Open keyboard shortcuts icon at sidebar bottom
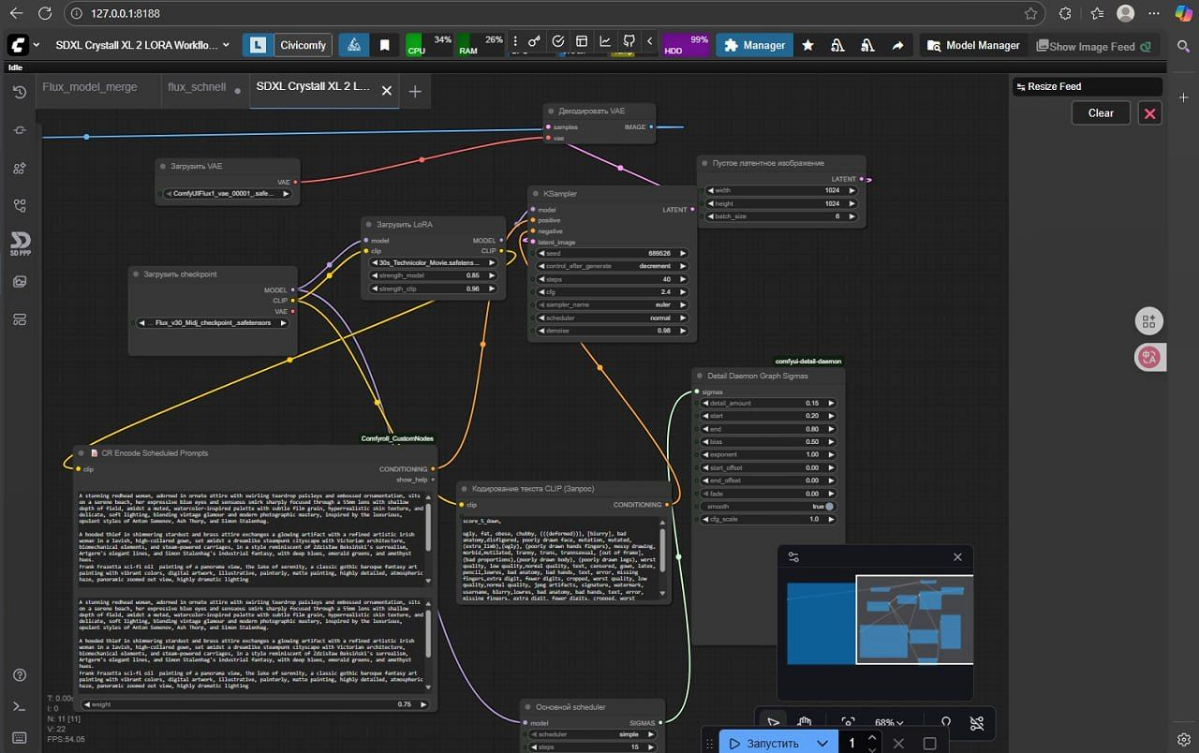This screenshot has height=753, width=1199. click(x=20, y=738)
